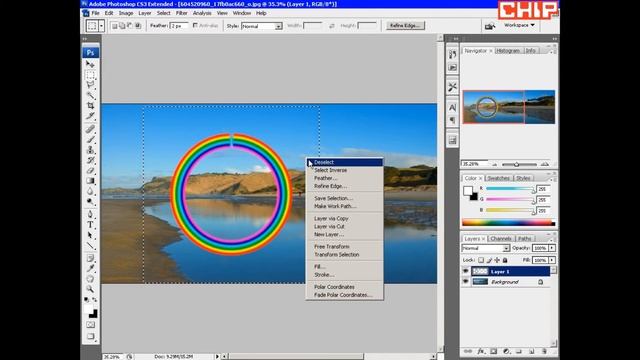Swap foreground and background colors
640x360 pixels.
click(95, 300)
